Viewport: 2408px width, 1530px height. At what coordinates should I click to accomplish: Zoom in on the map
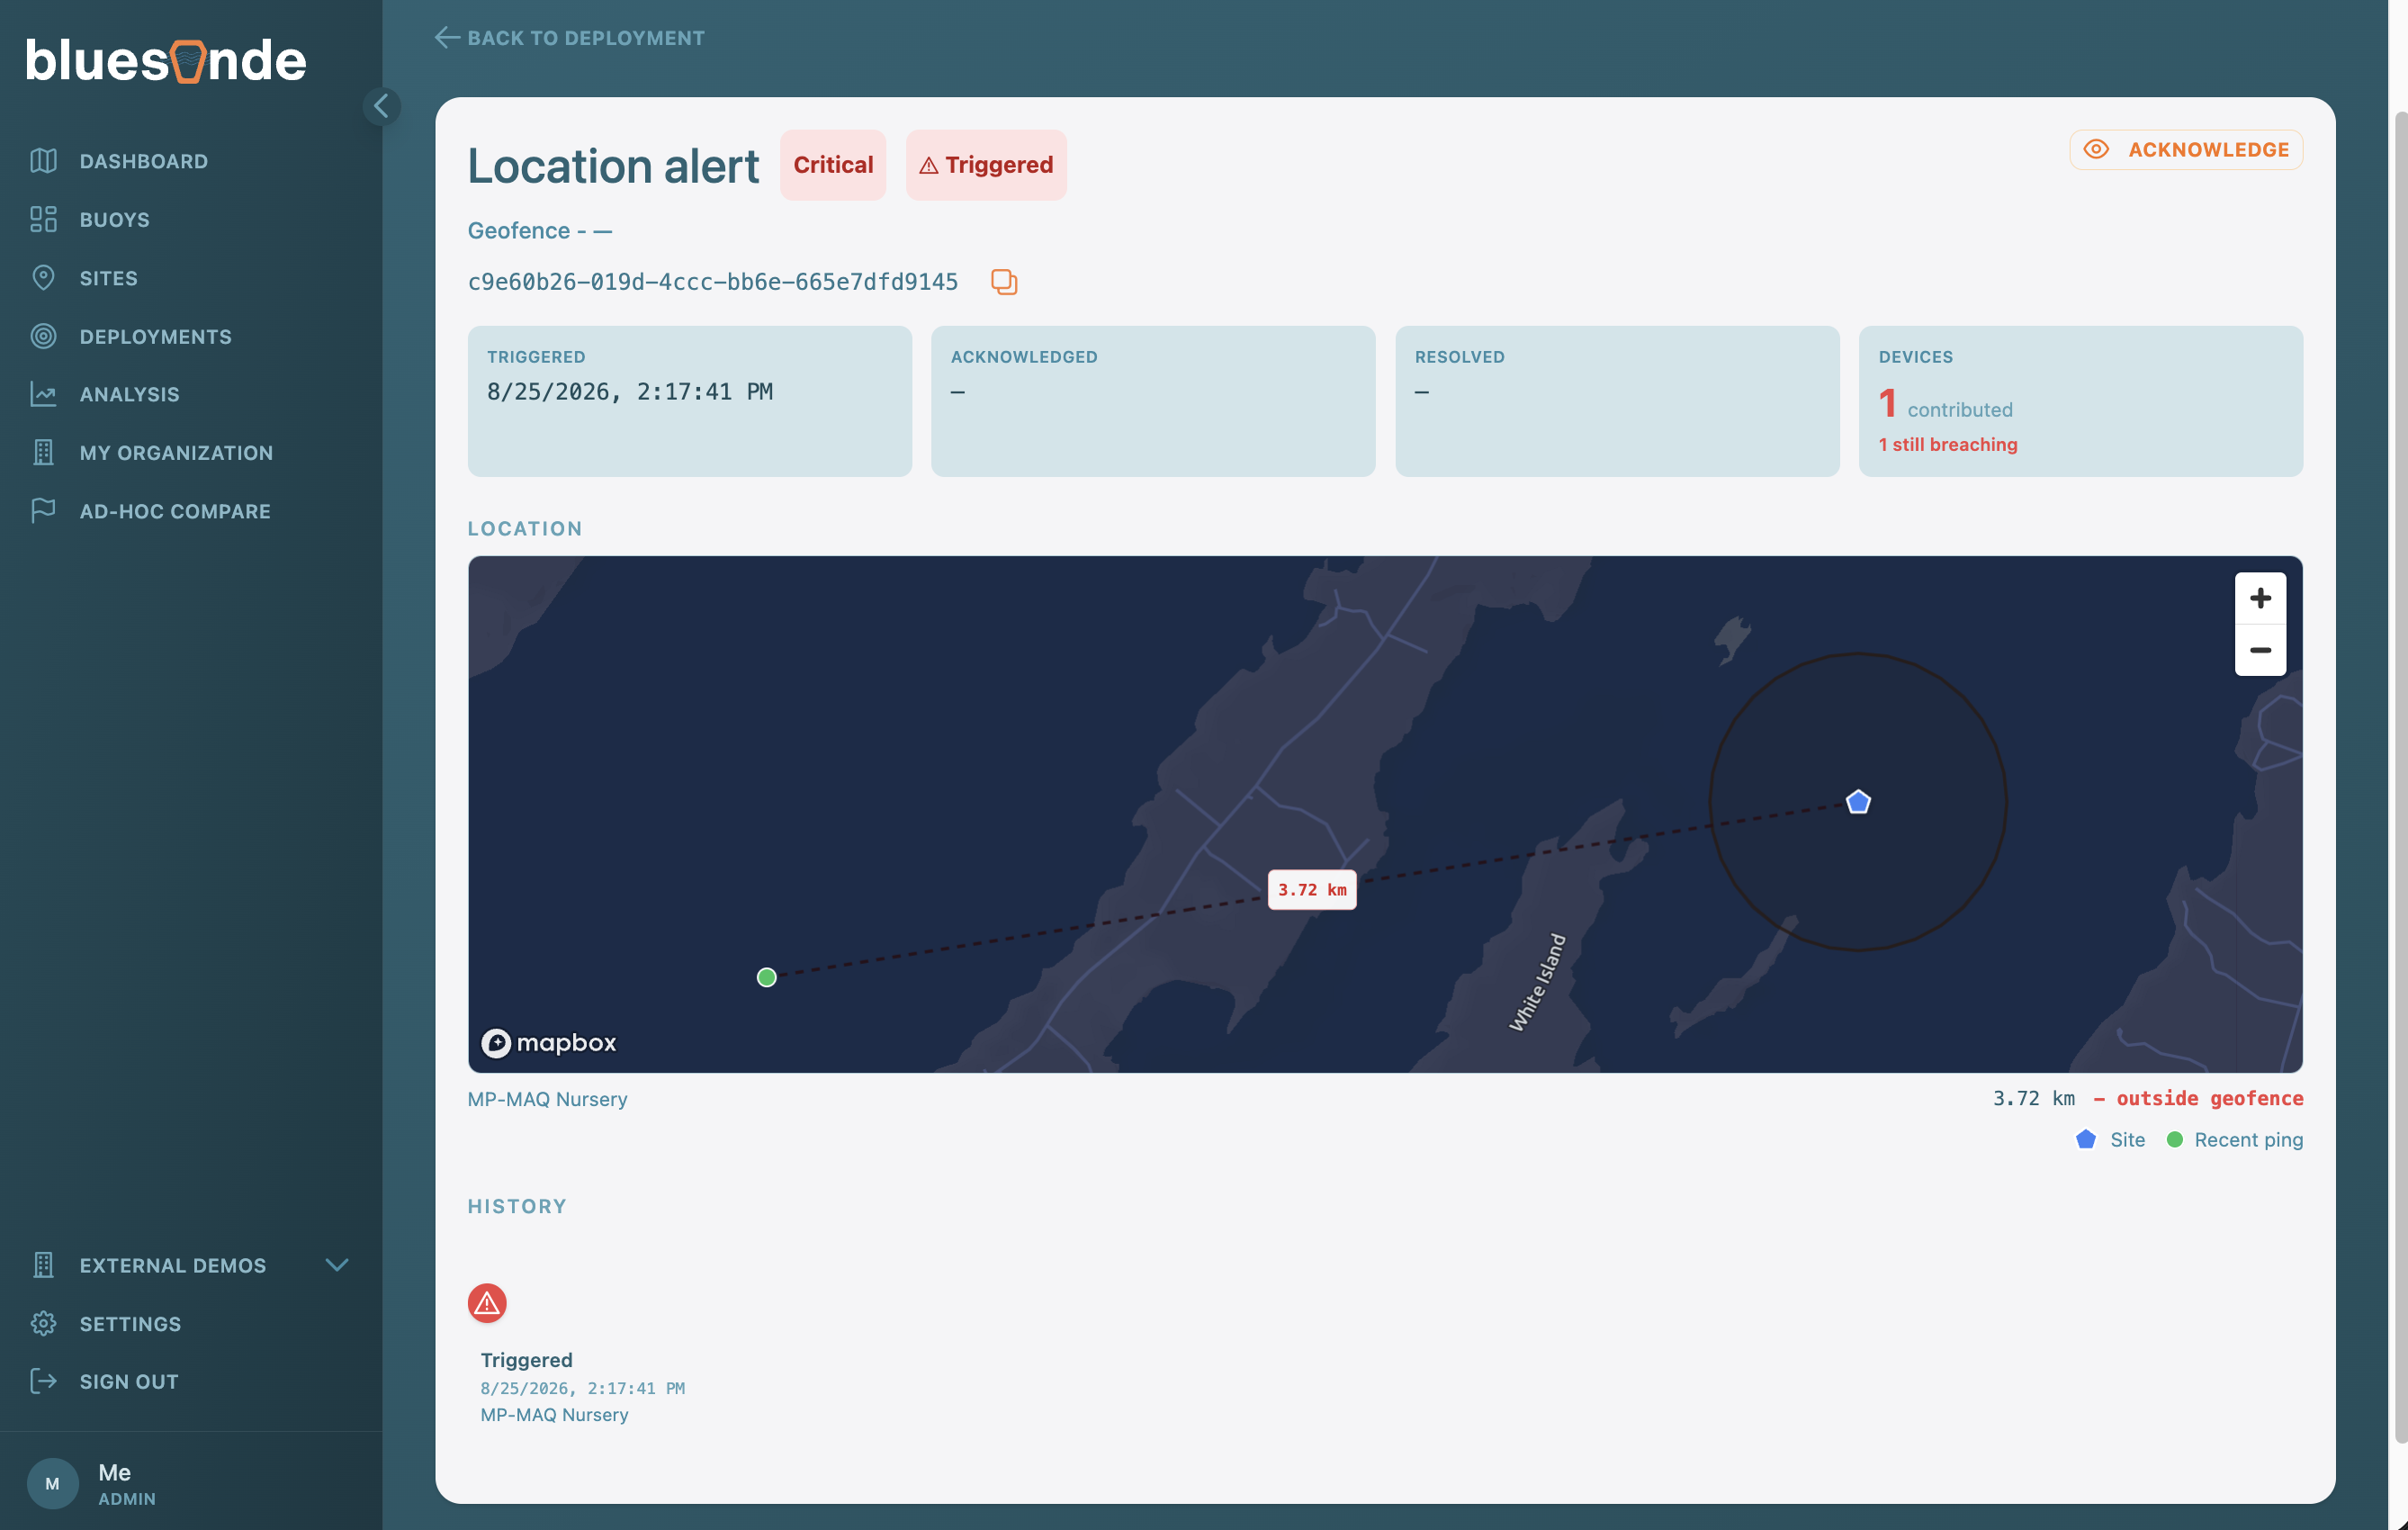(x=2260, y=598)
